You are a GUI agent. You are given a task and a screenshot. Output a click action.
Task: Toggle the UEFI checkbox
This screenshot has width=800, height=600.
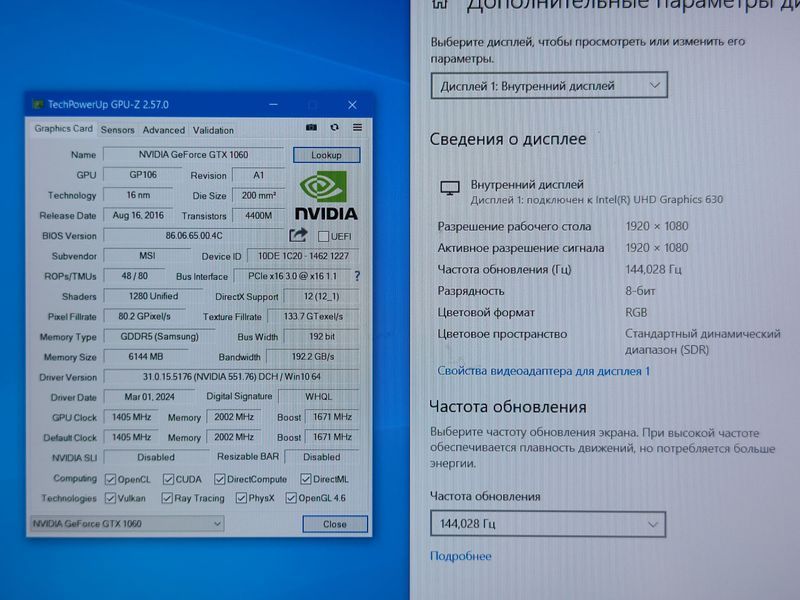tap(323, 236)
